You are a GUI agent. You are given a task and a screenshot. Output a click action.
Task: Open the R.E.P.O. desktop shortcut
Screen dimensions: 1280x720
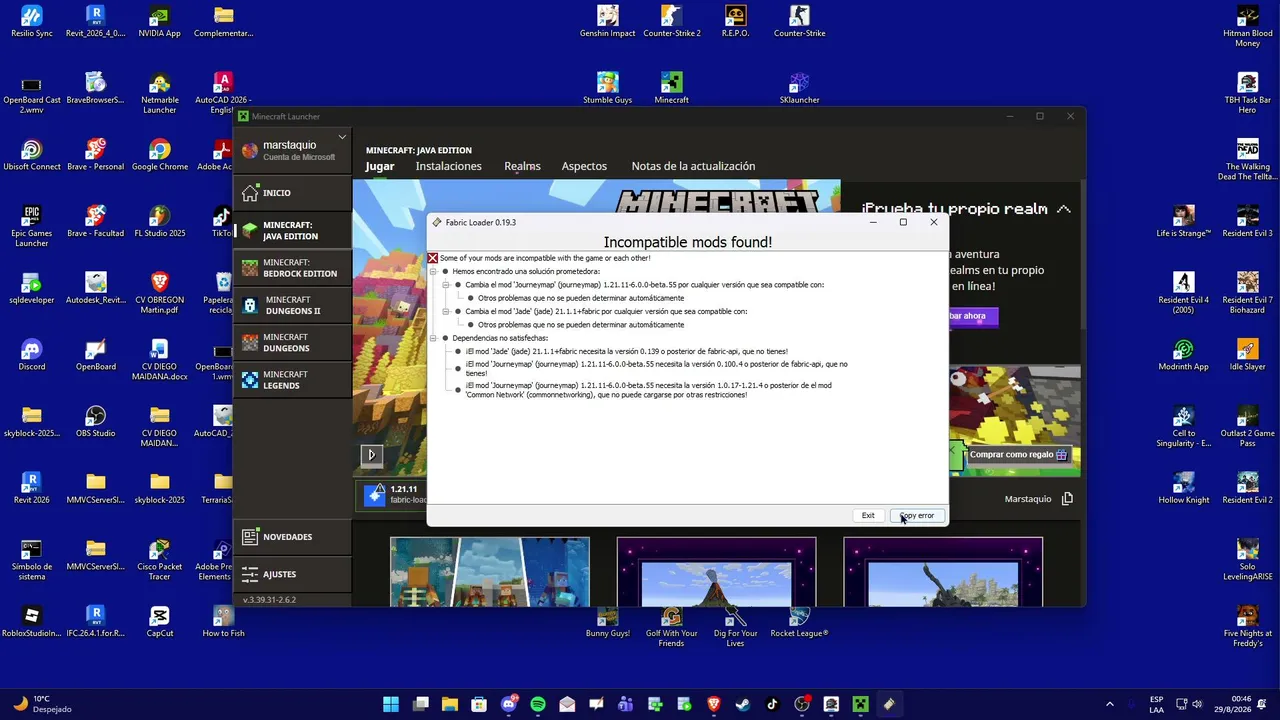pos(735,21)
